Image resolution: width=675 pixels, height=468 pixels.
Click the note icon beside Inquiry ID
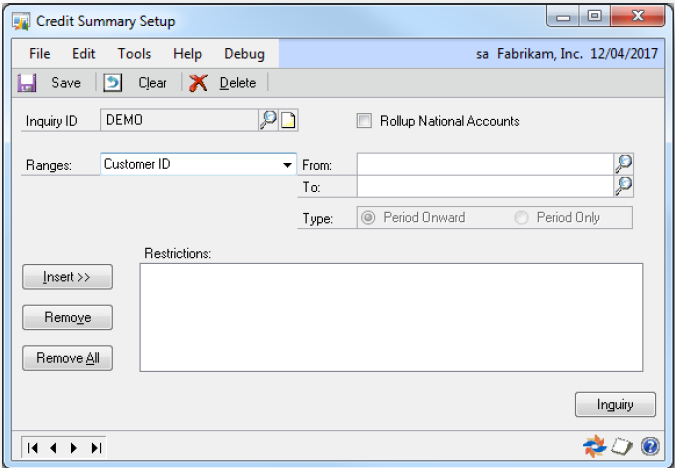[289, 121]
